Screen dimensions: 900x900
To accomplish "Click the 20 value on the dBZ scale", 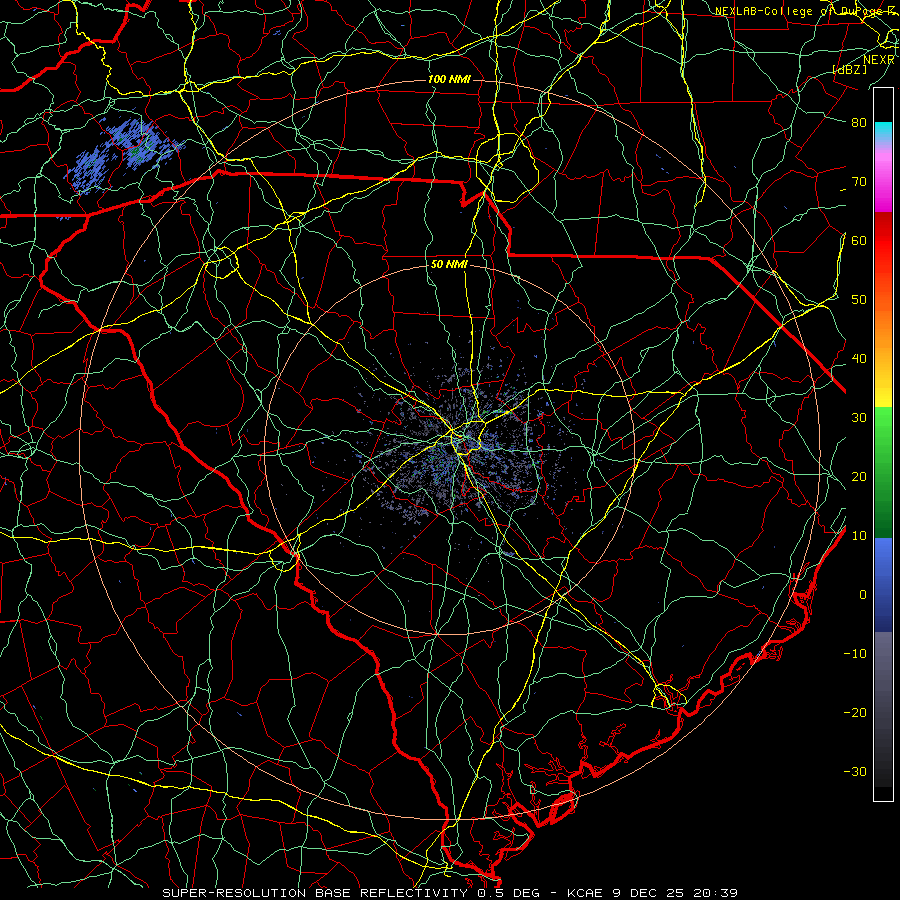I will [x=859, y=476].
